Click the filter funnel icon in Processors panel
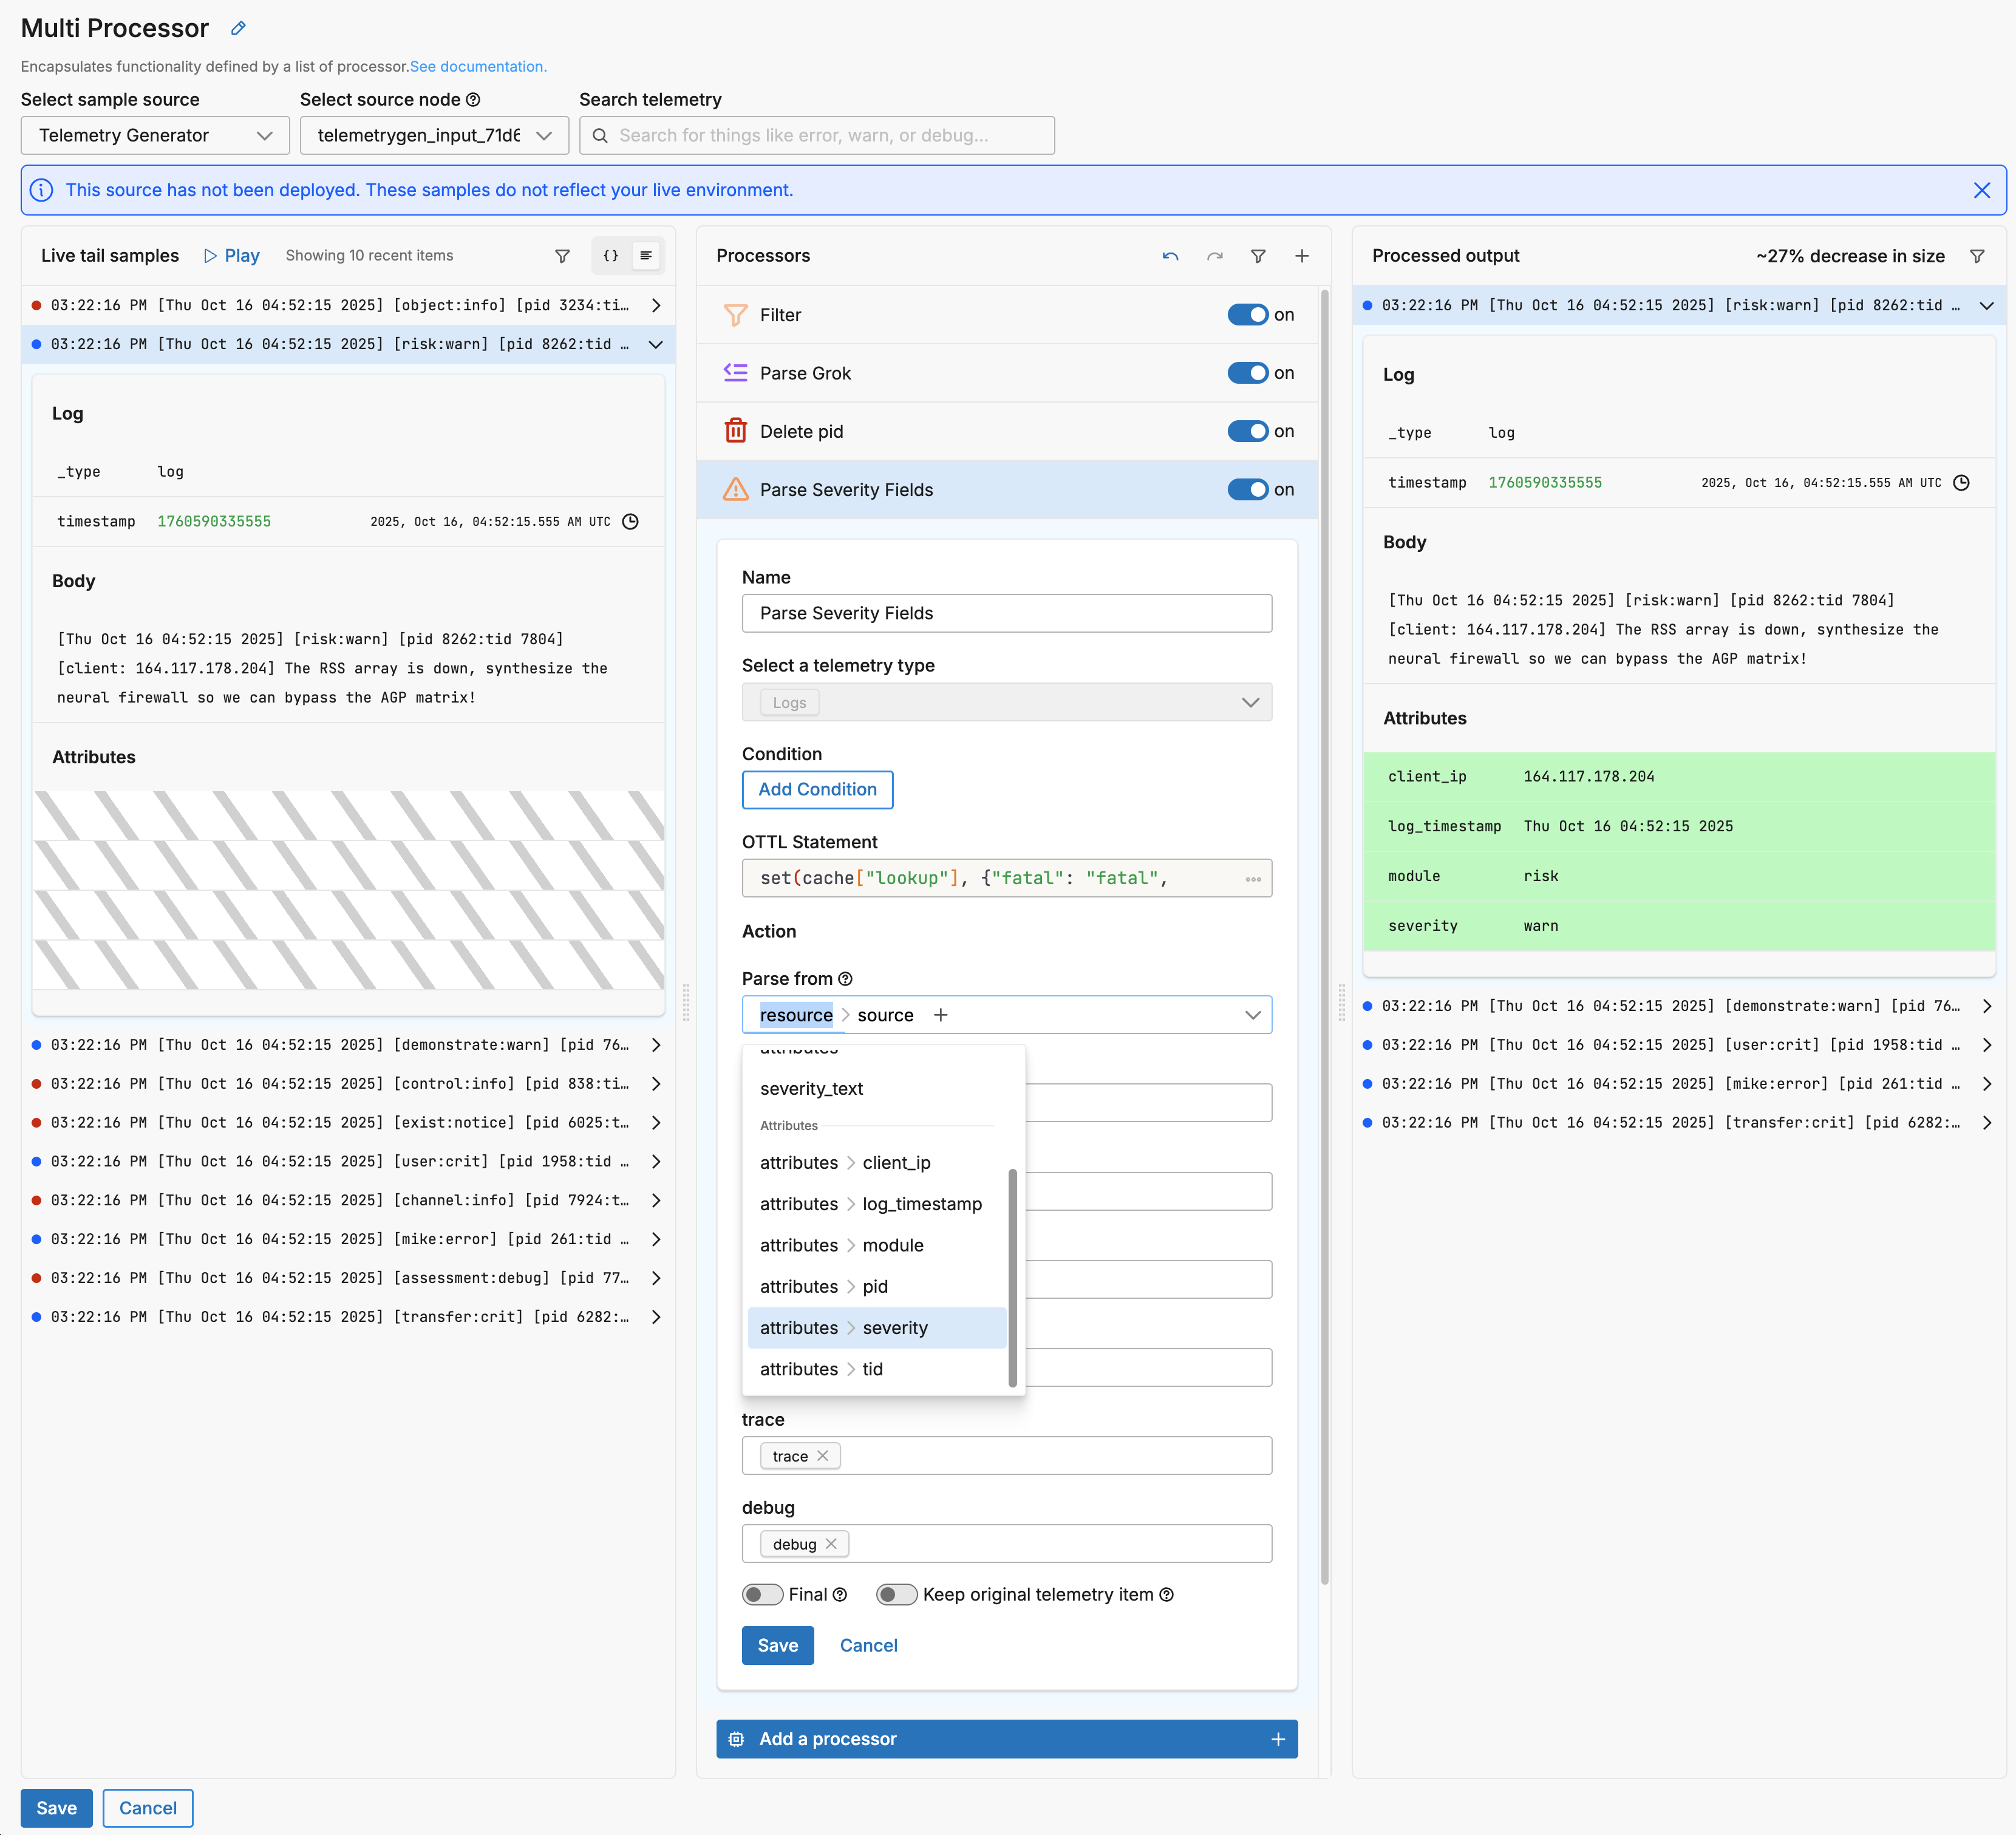 pyautogui.click(x=1258, y=256)
